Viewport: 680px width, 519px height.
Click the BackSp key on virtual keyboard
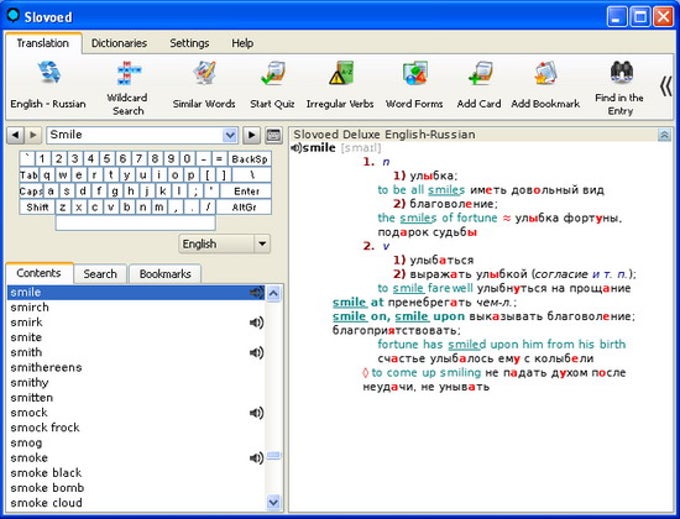pyautogui.click(x=250, y=159)
